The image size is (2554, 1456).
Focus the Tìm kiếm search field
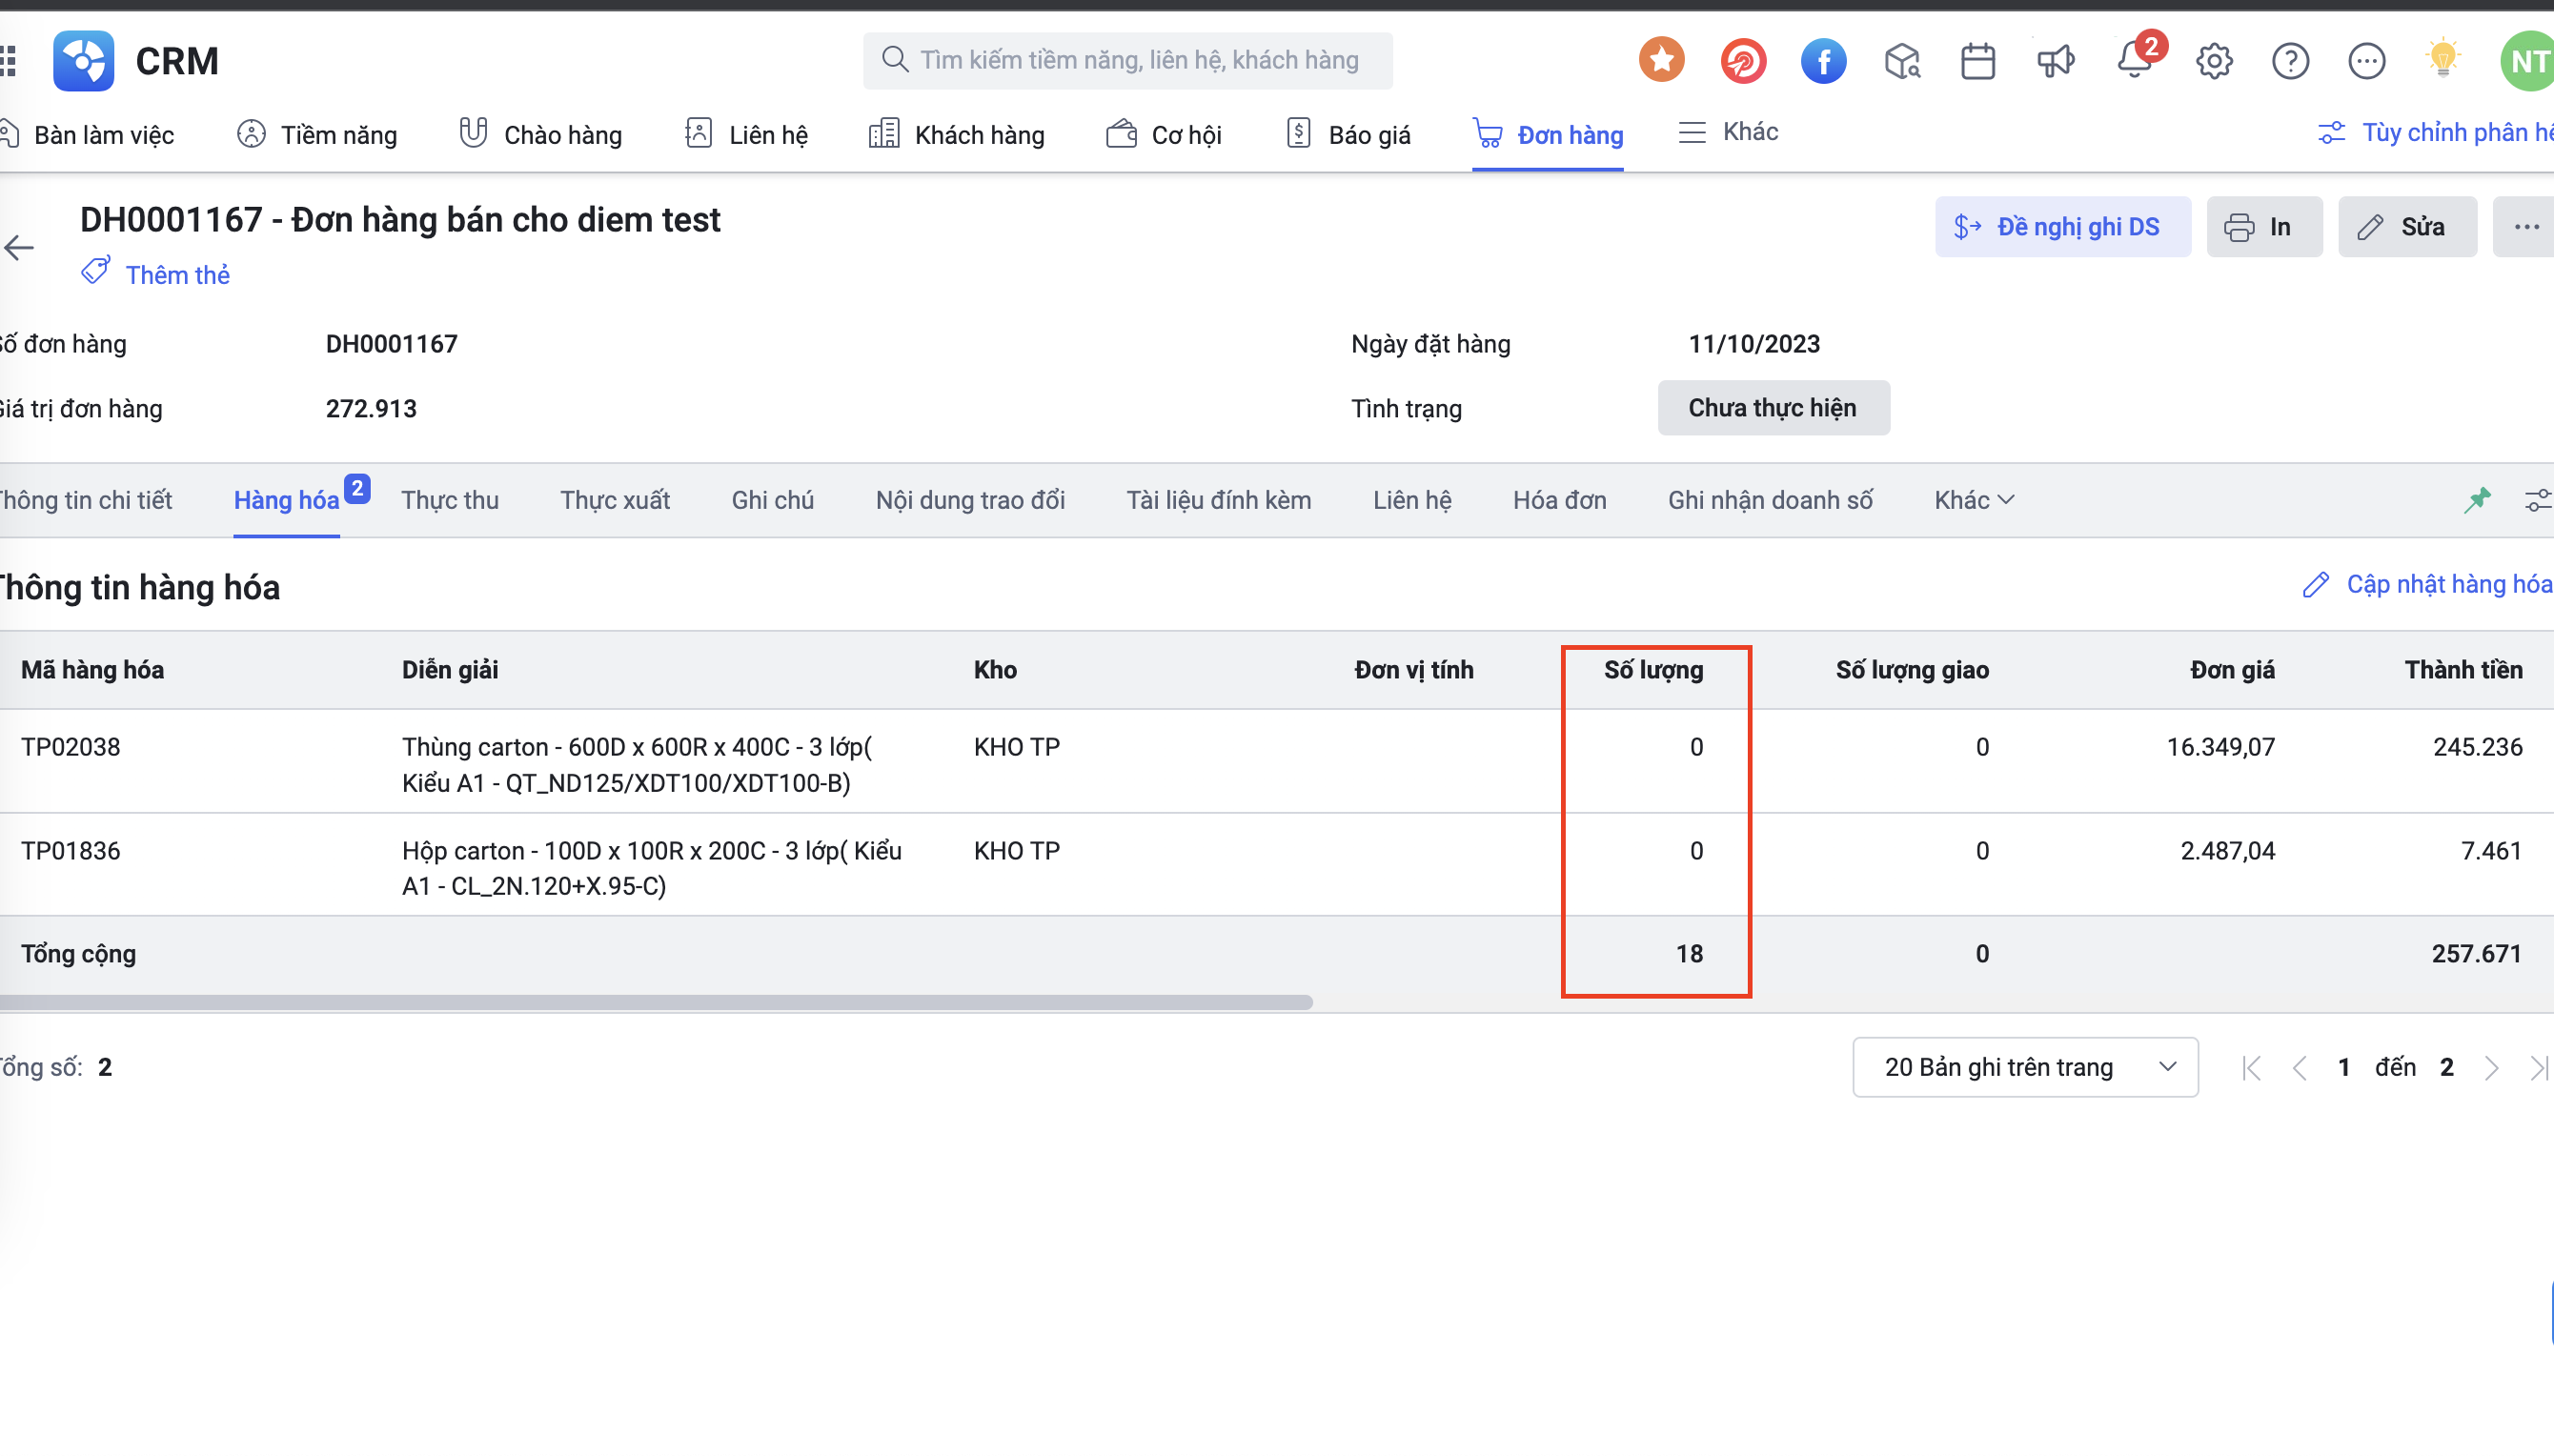point(1127,61)
